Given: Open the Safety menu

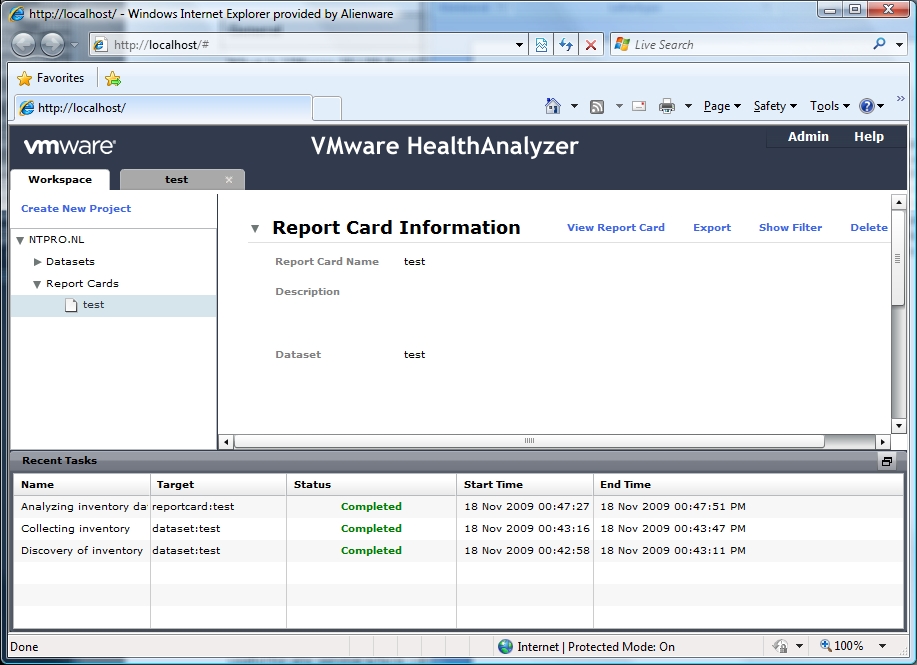Looking at the screenshot, I should point(775,106).
